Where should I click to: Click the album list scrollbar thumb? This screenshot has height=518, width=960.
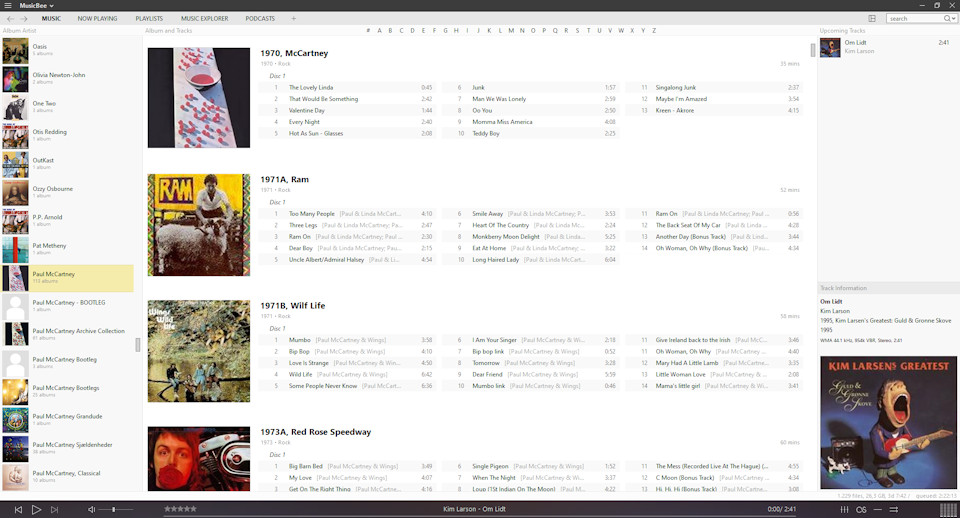tap(812, 50)
